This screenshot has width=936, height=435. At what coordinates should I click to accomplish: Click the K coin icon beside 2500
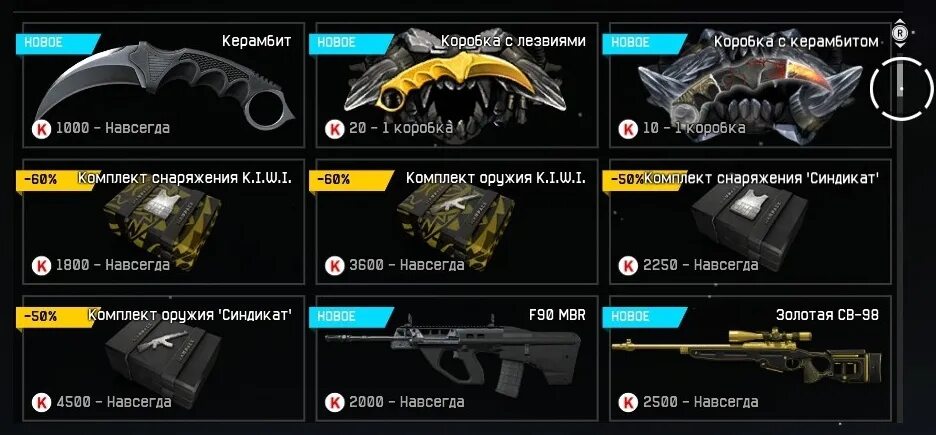629,402
